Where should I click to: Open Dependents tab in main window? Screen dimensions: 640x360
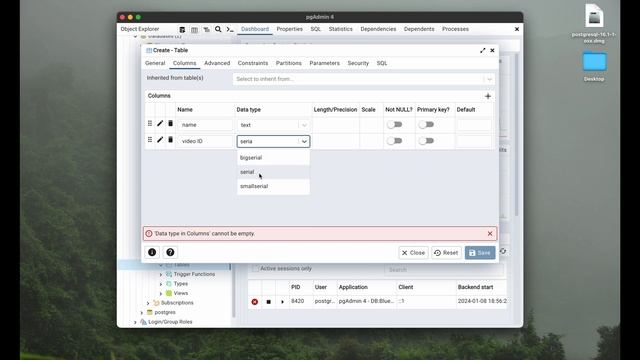click(x=419, y=29)
